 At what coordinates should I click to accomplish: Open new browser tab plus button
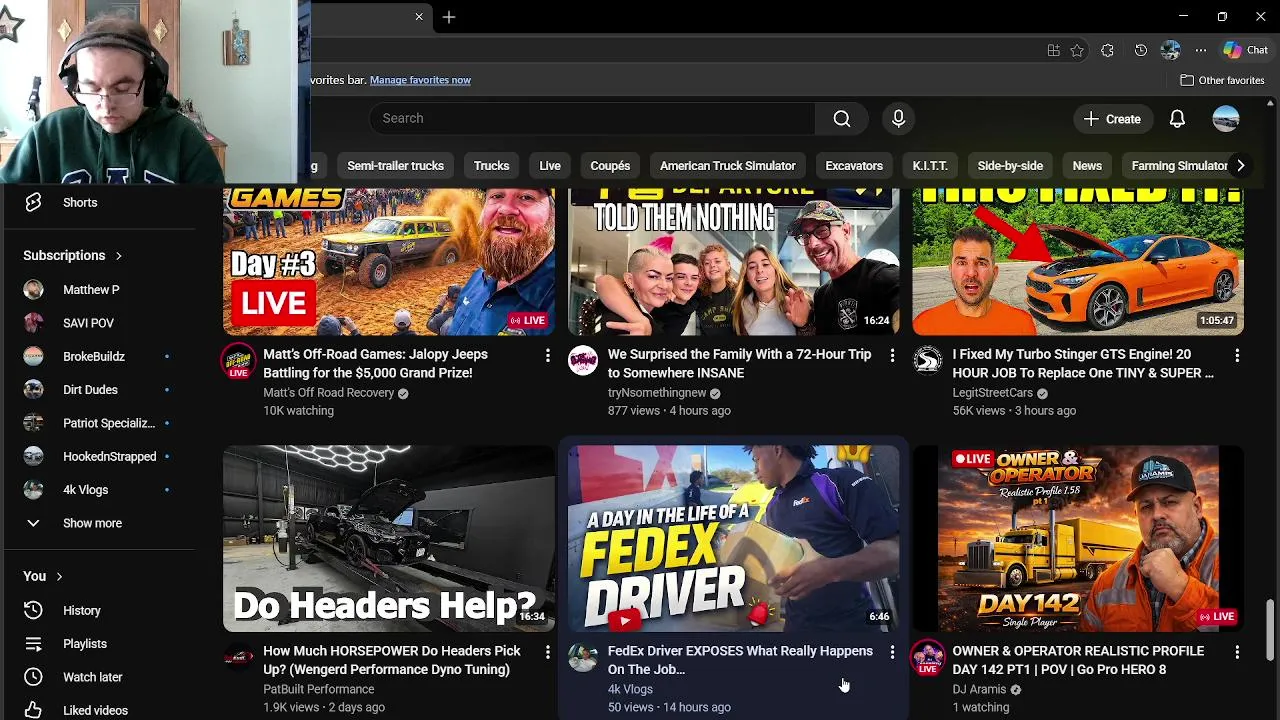pyautogui.click(x=449, y=17)
